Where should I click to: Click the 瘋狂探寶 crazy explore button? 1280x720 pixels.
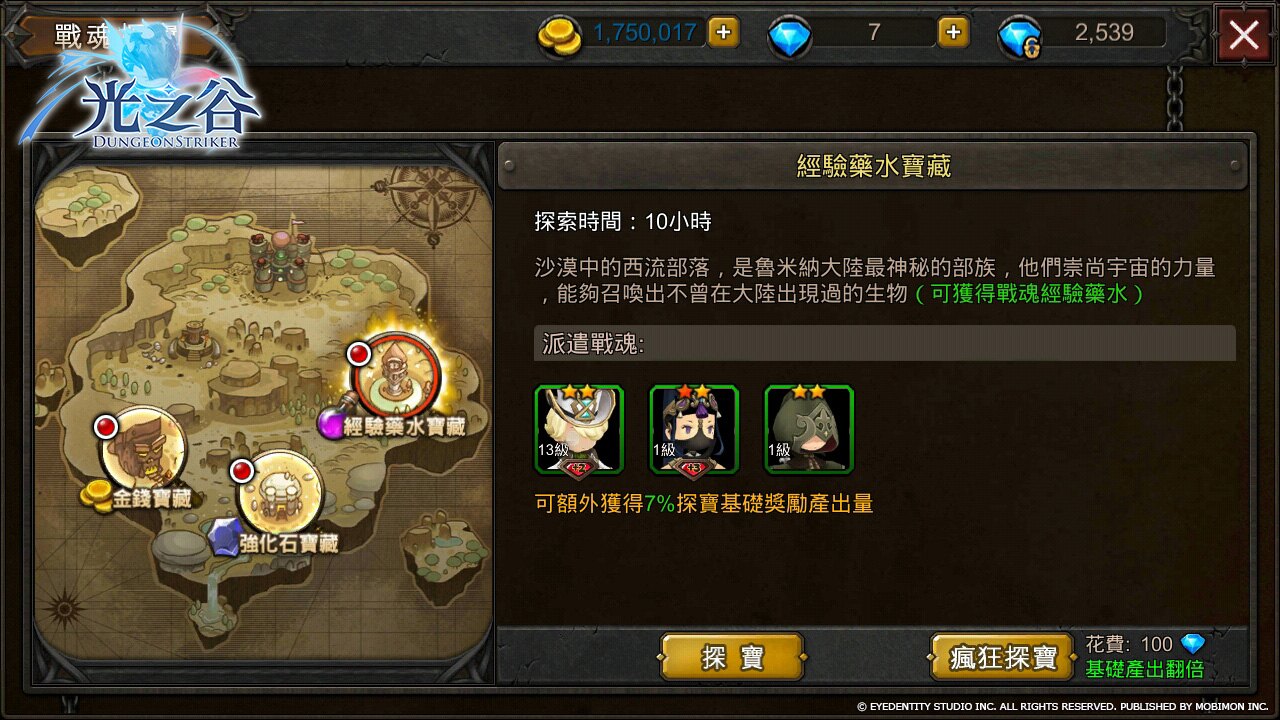pyautogui.click(x=1003, y=657)
